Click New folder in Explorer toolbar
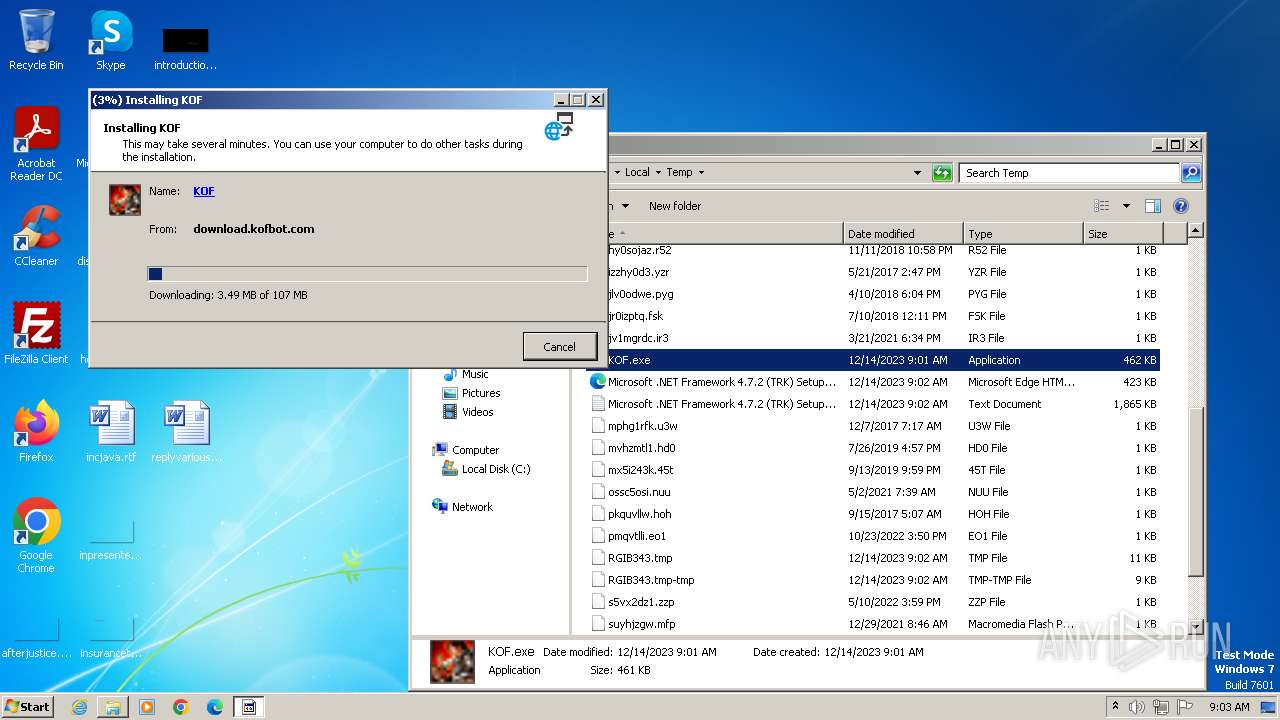Image resolution: width=1280 pixels, height=720 pixels. (x=675, y=206)
